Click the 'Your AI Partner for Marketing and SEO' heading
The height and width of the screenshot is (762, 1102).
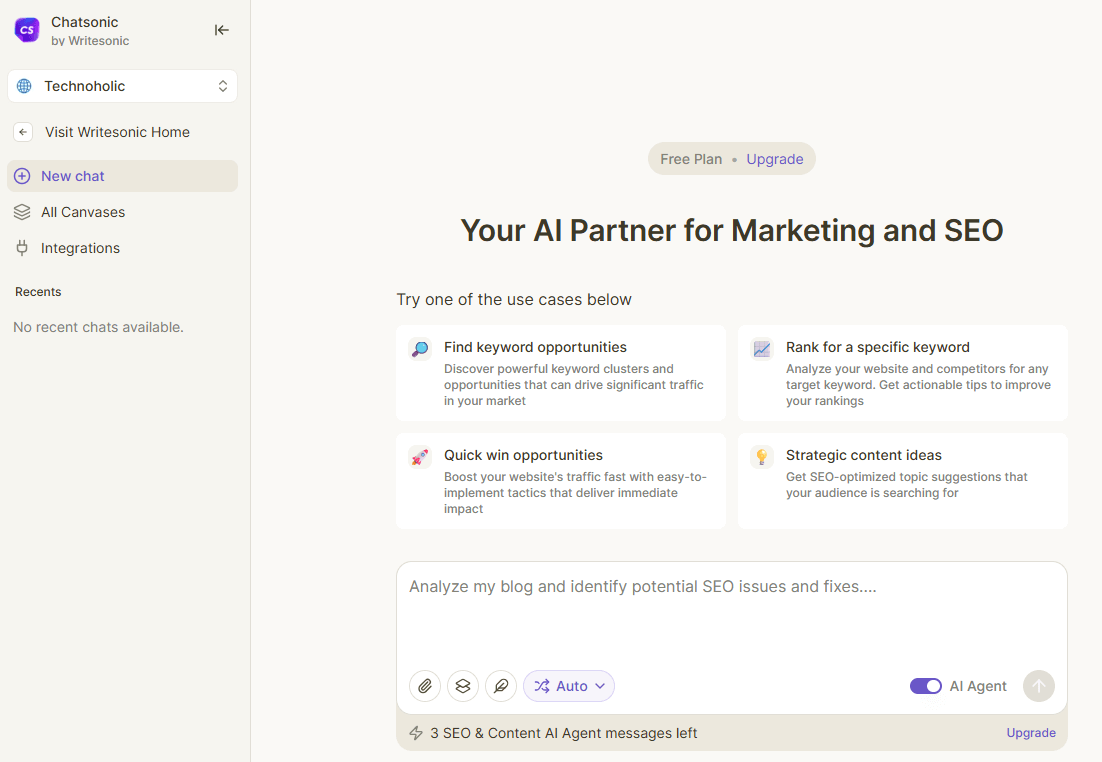732,231
